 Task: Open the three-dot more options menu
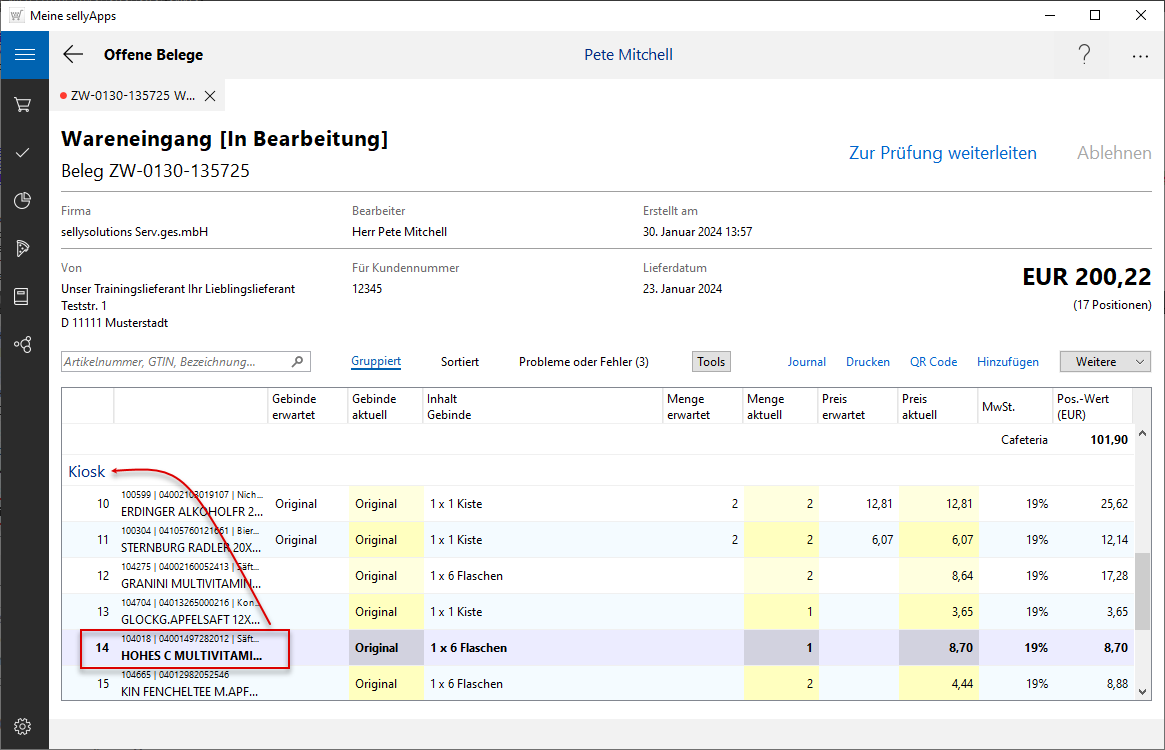[1140, 56]
